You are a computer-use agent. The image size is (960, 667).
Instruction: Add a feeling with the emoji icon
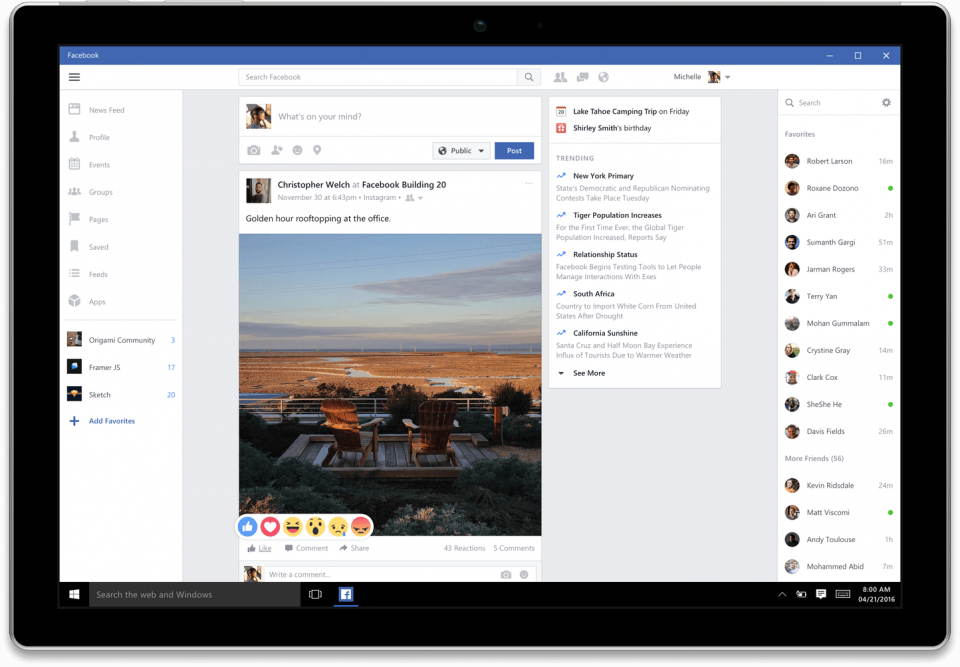coord(297,150)
